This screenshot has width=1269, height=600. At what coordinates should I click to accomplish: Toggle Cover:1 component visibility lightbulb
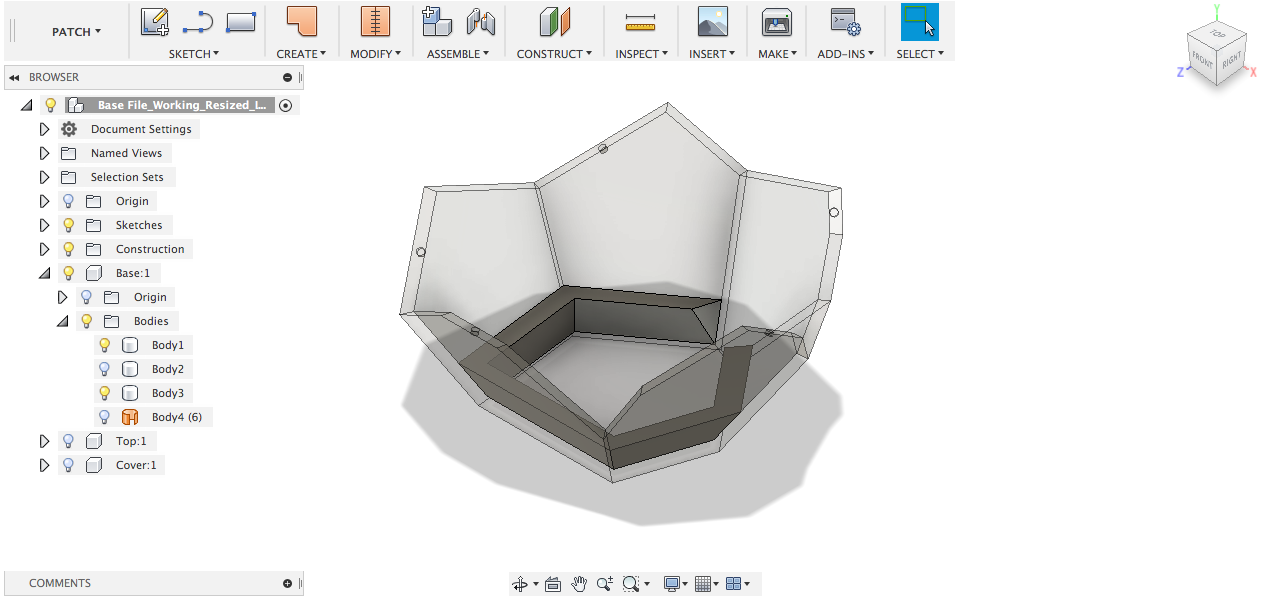click(68, 465)
